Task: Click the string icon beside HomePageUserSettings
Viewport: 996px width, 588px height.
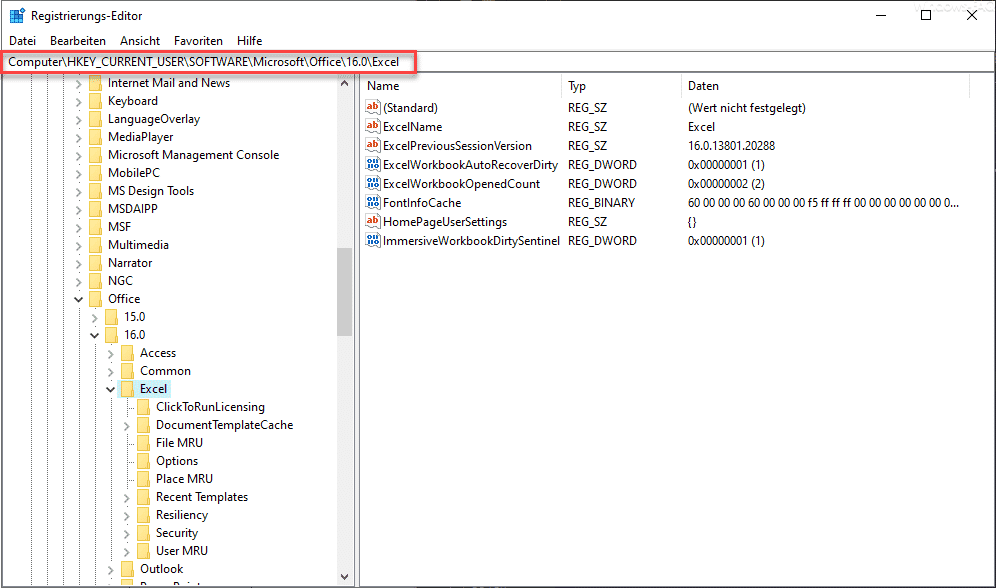Action: tap(373, 222)
